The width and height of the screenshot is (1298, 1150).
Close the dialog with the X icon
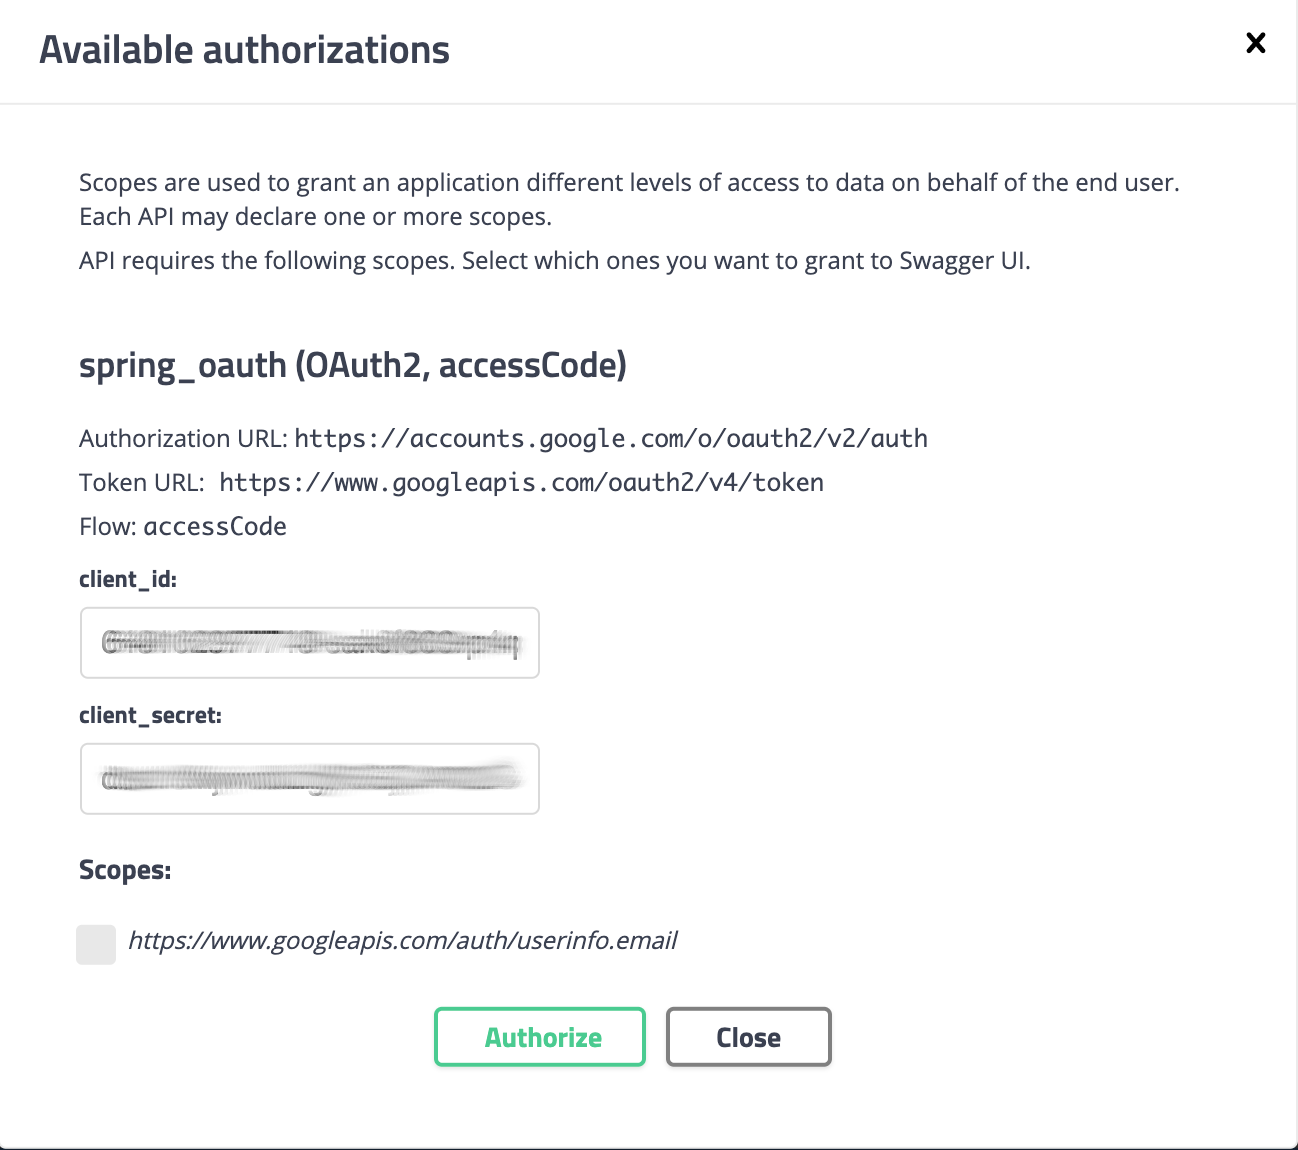[x=1255, y=43]
